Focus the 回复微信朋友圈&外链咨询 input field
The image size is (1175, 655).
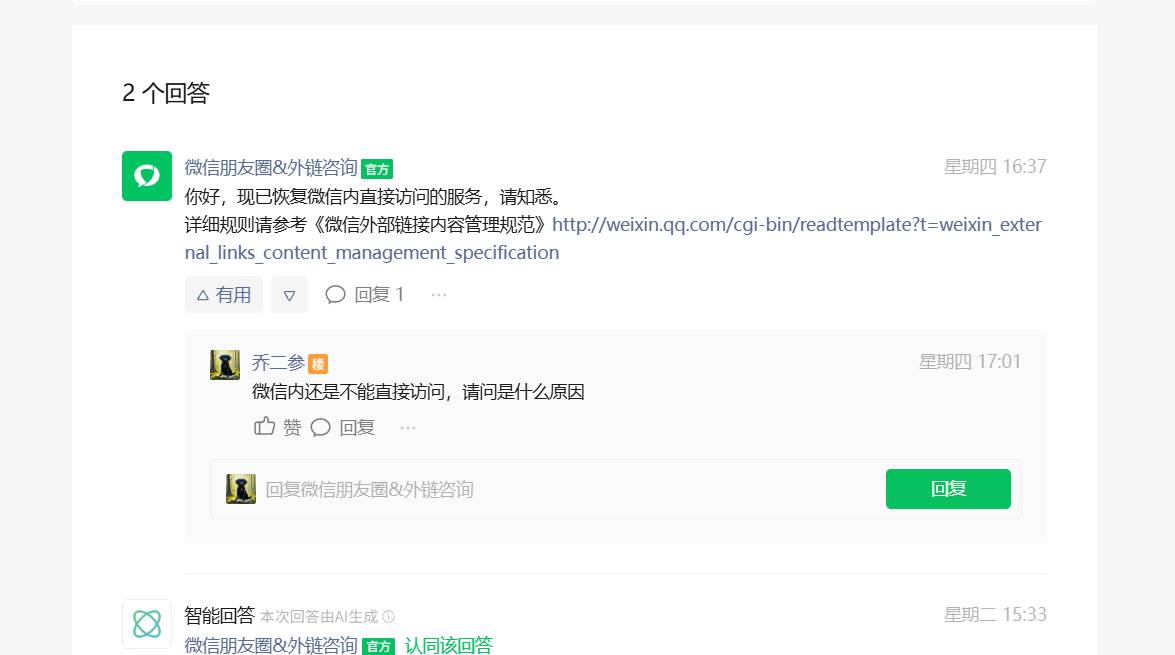pyautogui.click(x=570, y=489)
